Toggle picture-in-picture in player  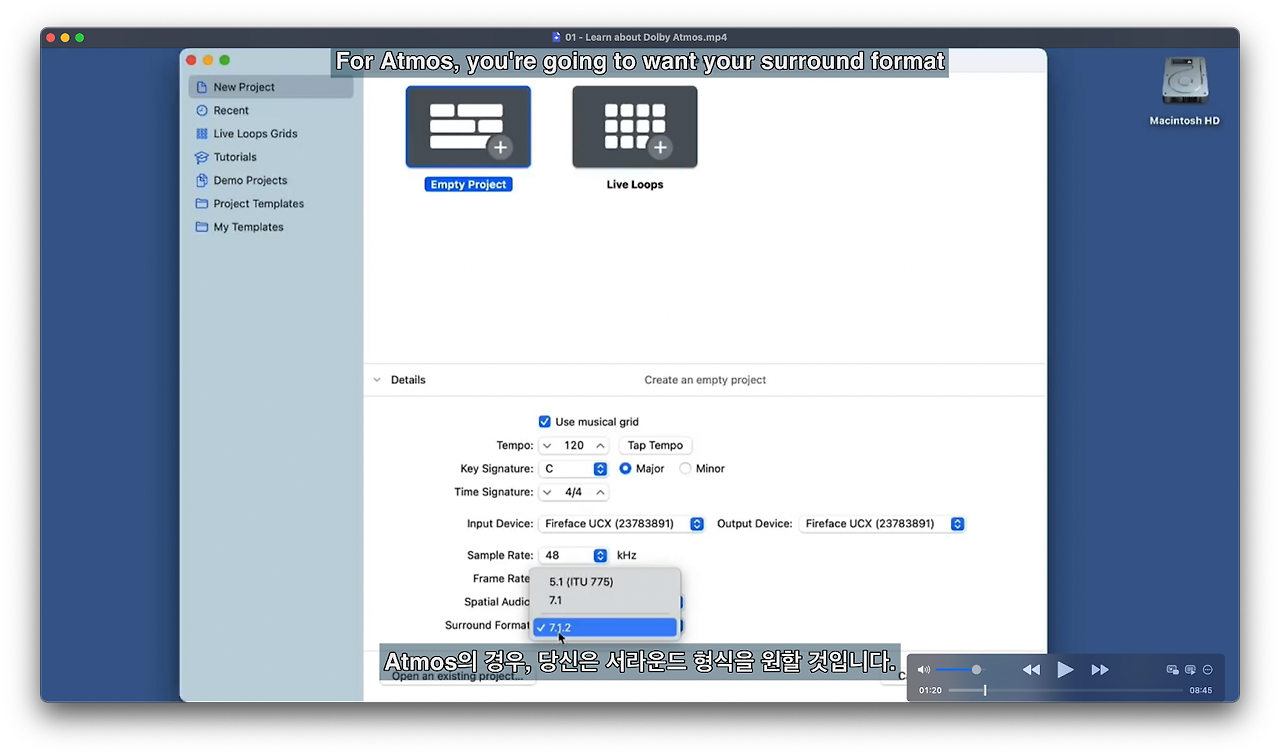(1173, 670)
